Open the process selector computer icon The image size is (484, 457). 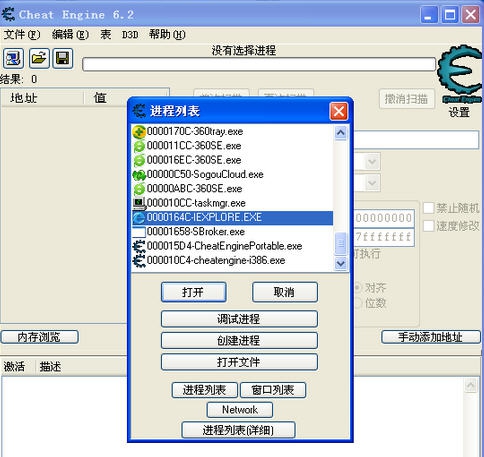click(x=13, y=58)
